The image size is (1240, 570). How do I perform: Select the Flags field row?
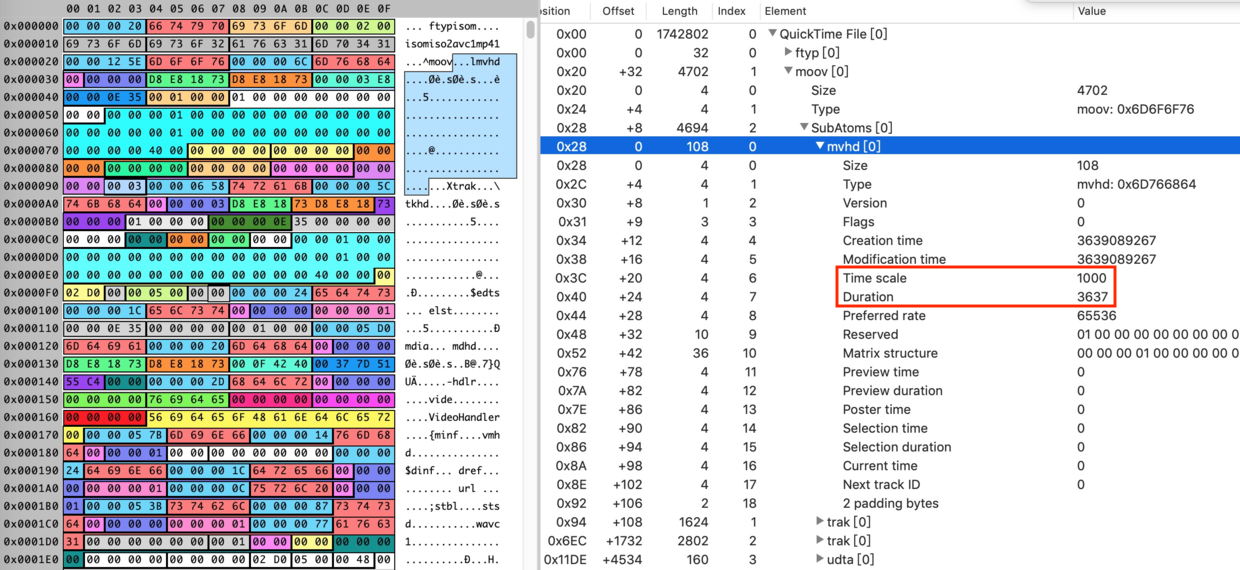pyautogui.click(x=890, y=221)
